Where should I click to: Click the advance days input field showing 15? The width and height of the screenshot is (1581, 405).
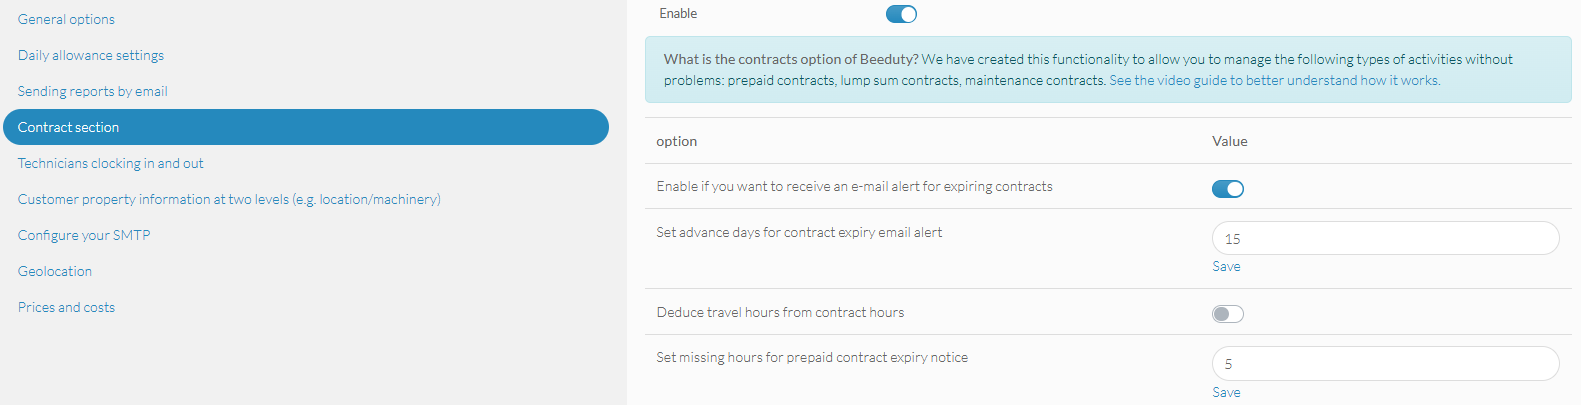click(x=1385, y=238)
